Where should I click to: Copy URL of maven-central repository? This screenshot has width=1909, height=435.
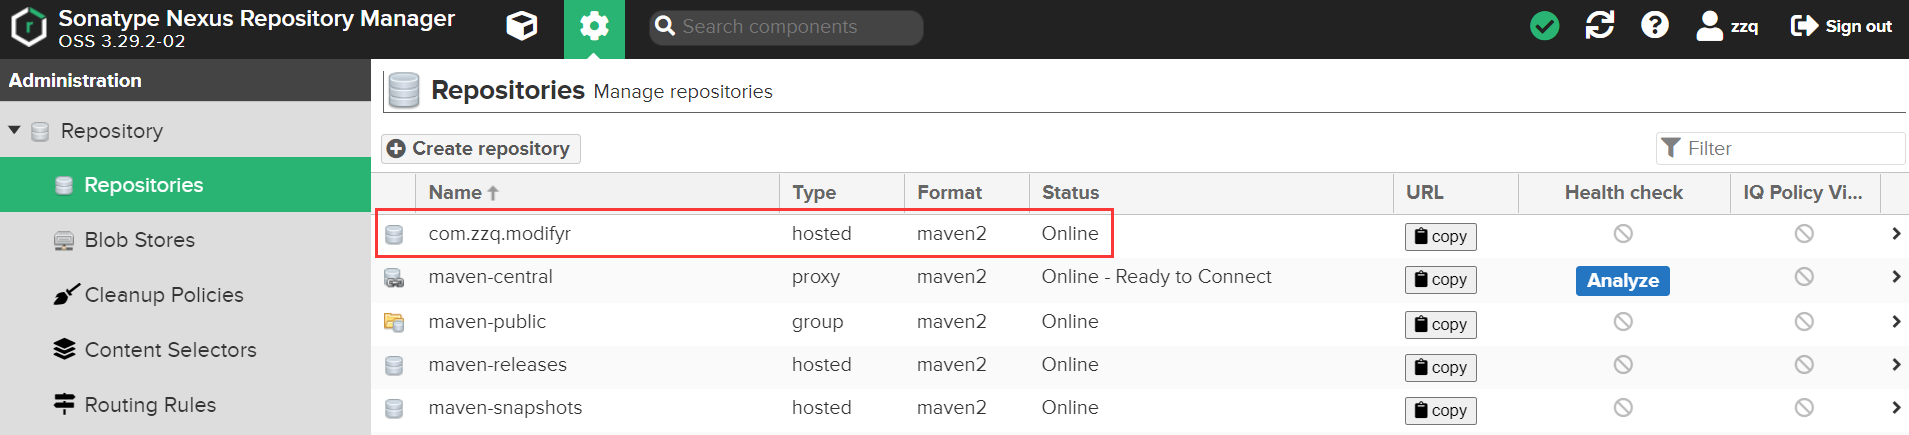(x=1441, y=280)
